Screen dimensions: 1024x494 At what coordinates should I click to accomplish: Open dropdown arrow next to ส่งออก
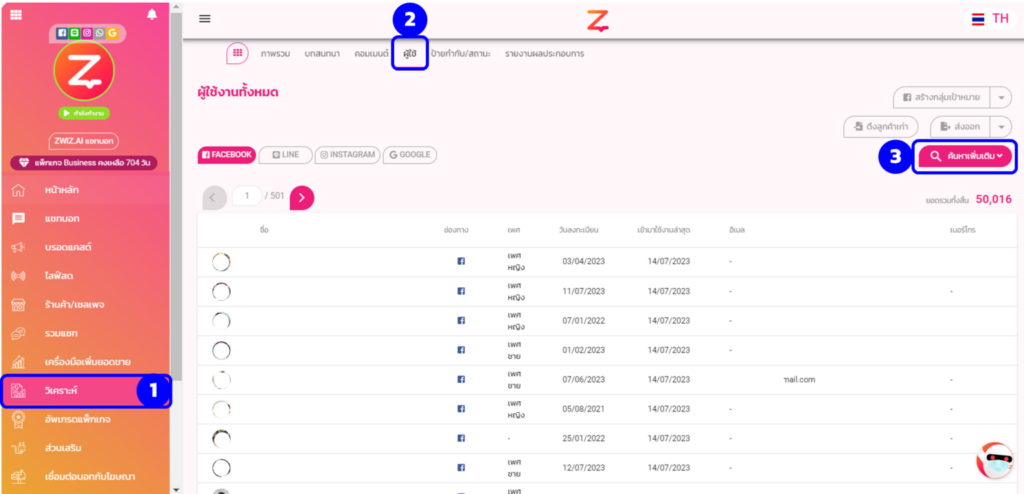(x=1001, y=126)
